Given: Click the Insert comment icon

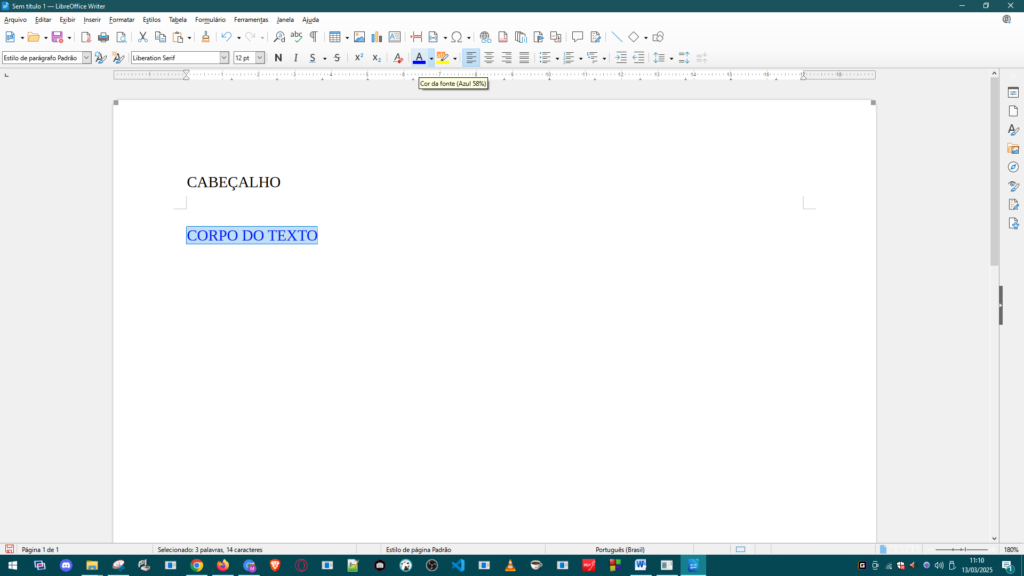Looking at the screenshot, I should (577, 37).
